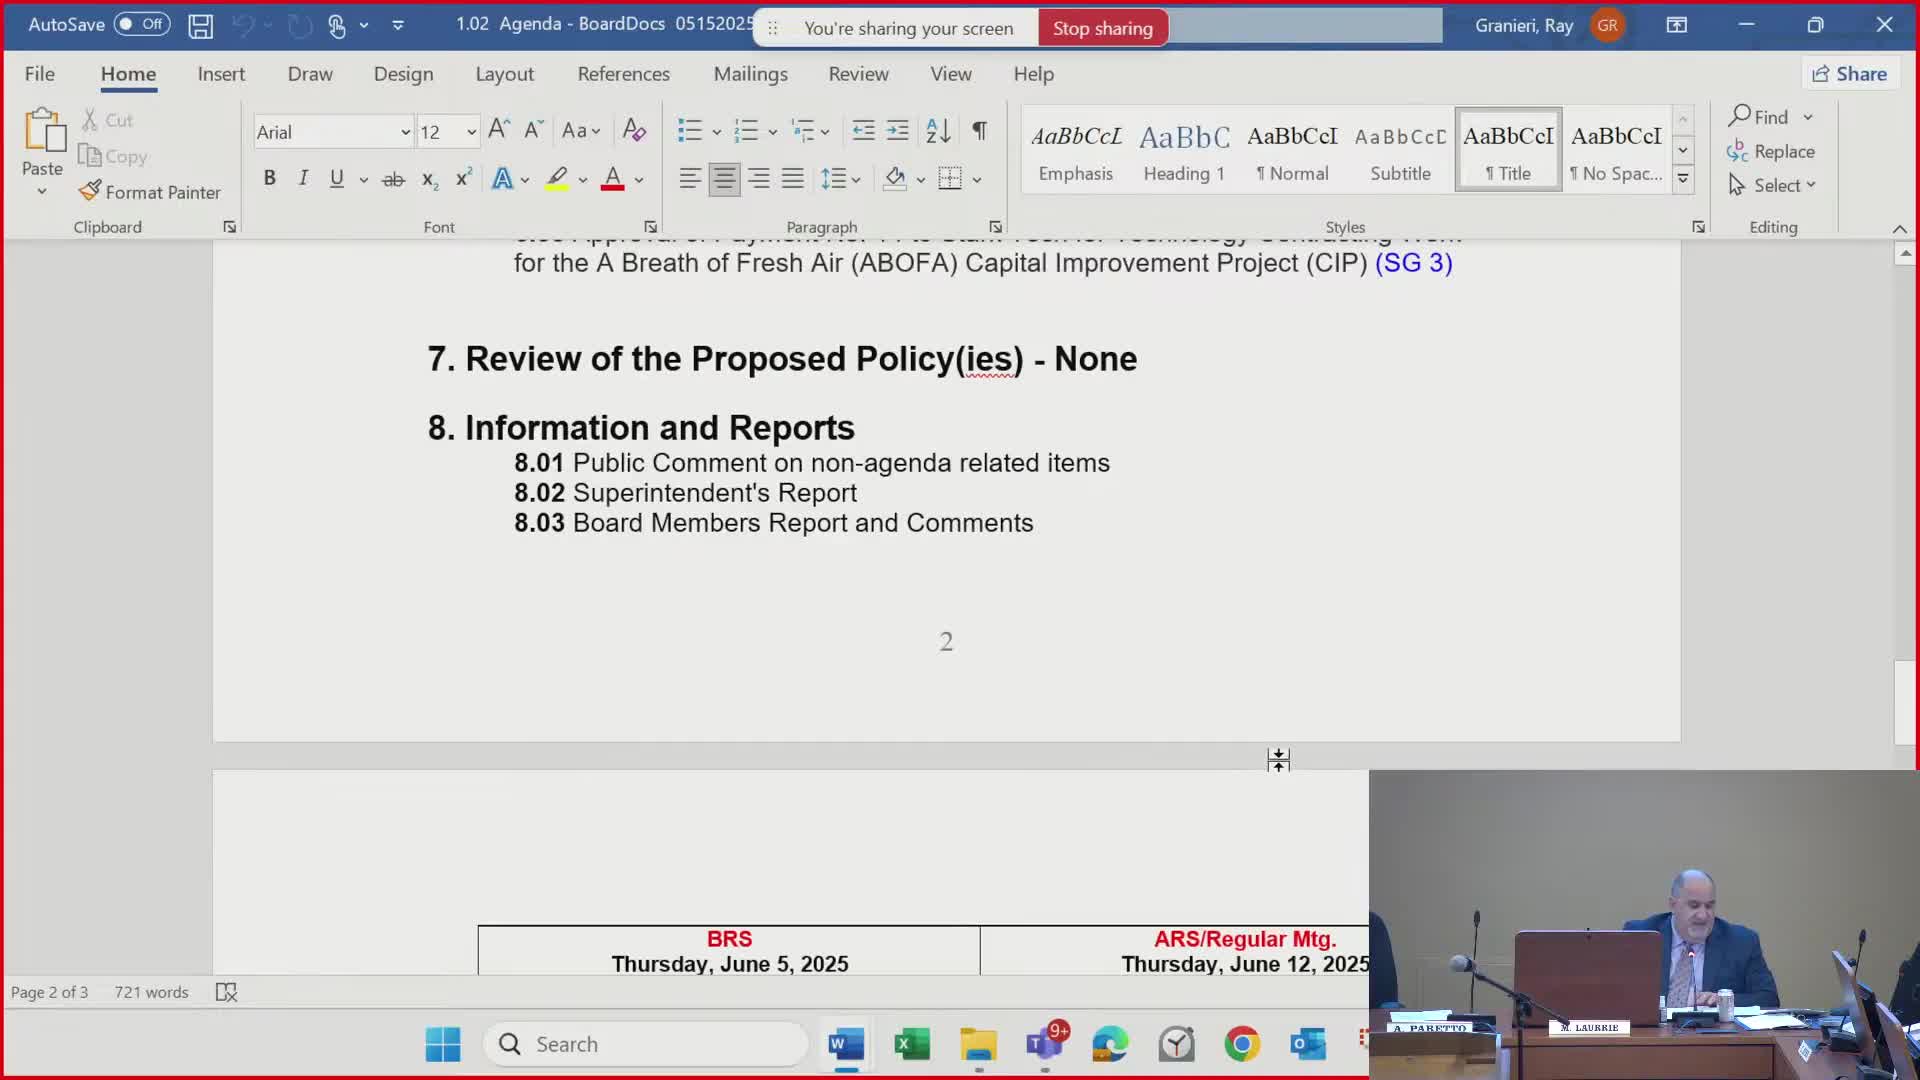Viewport: 1920px width, 1080px height.
Task: Click the Share button
Action: 1849,74
